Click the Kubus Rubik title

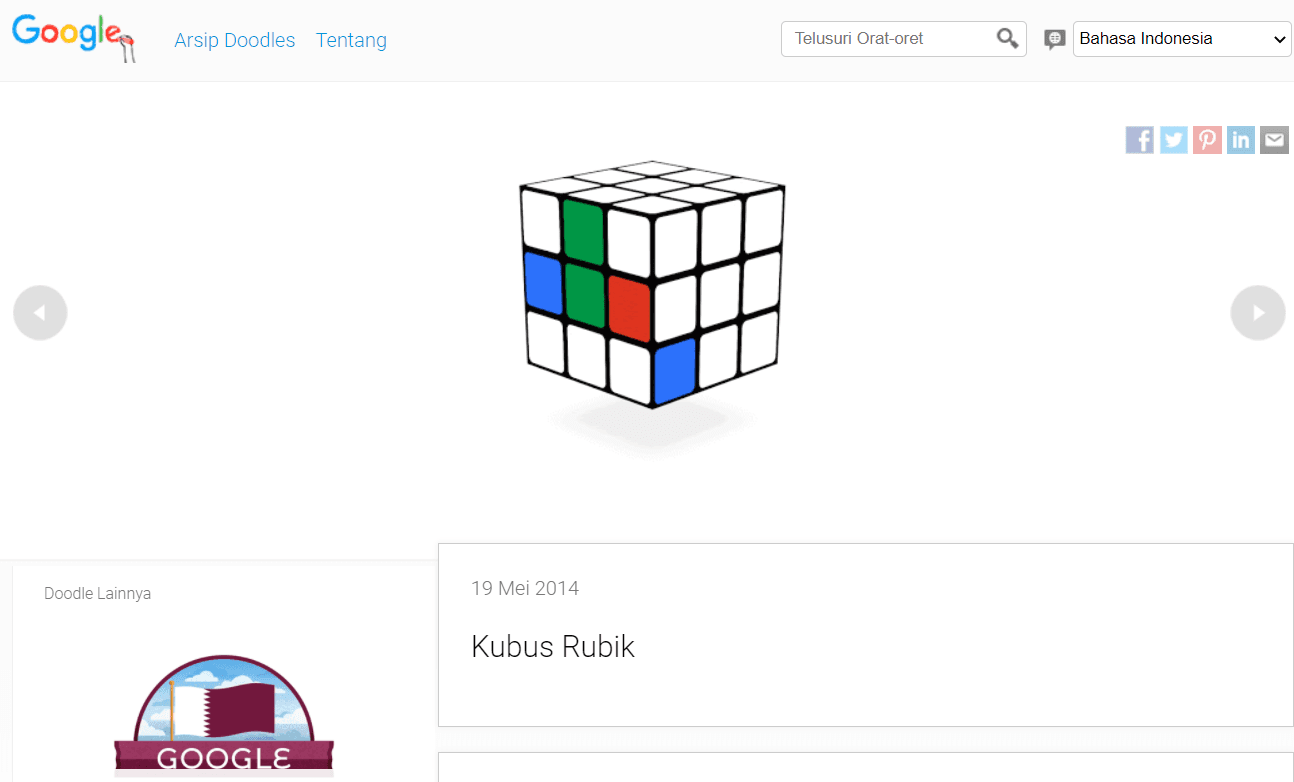(x=552, y=647)
